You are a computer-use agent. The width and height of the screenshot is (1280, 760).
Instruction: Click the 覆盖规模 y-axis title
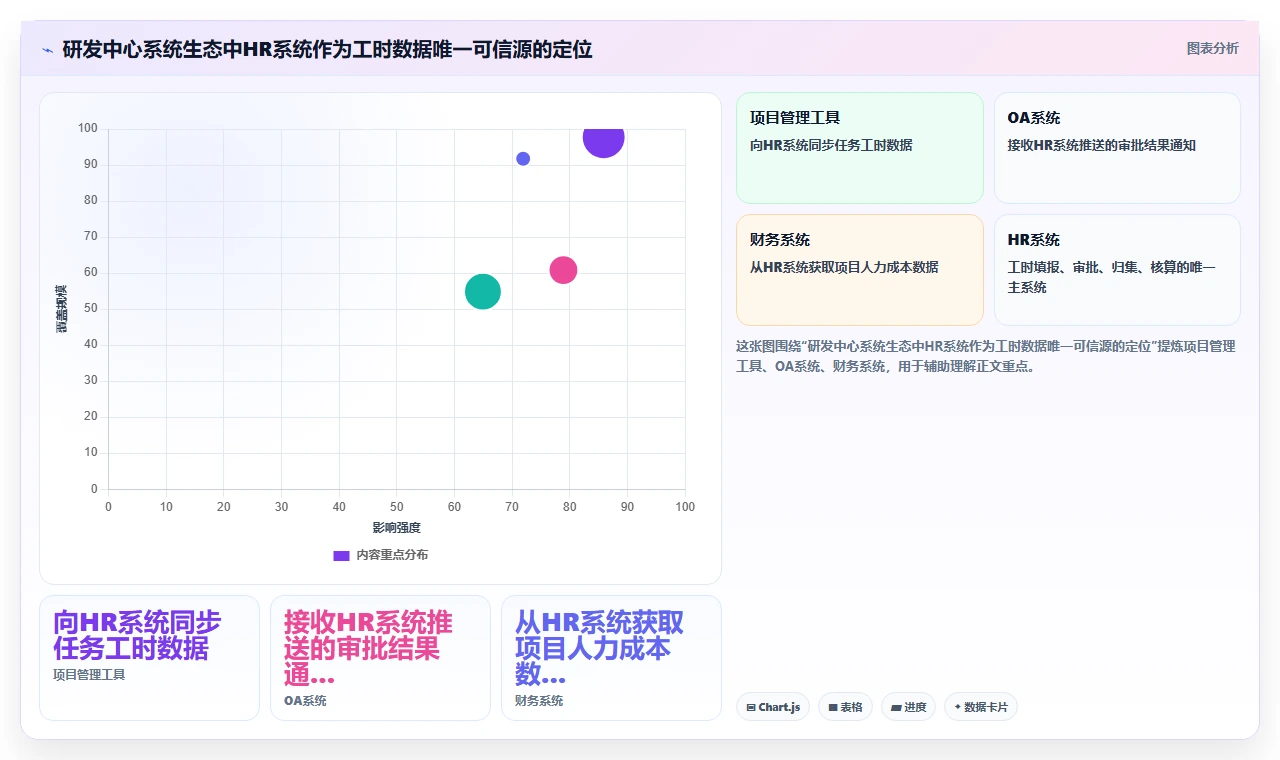[62, 309]
